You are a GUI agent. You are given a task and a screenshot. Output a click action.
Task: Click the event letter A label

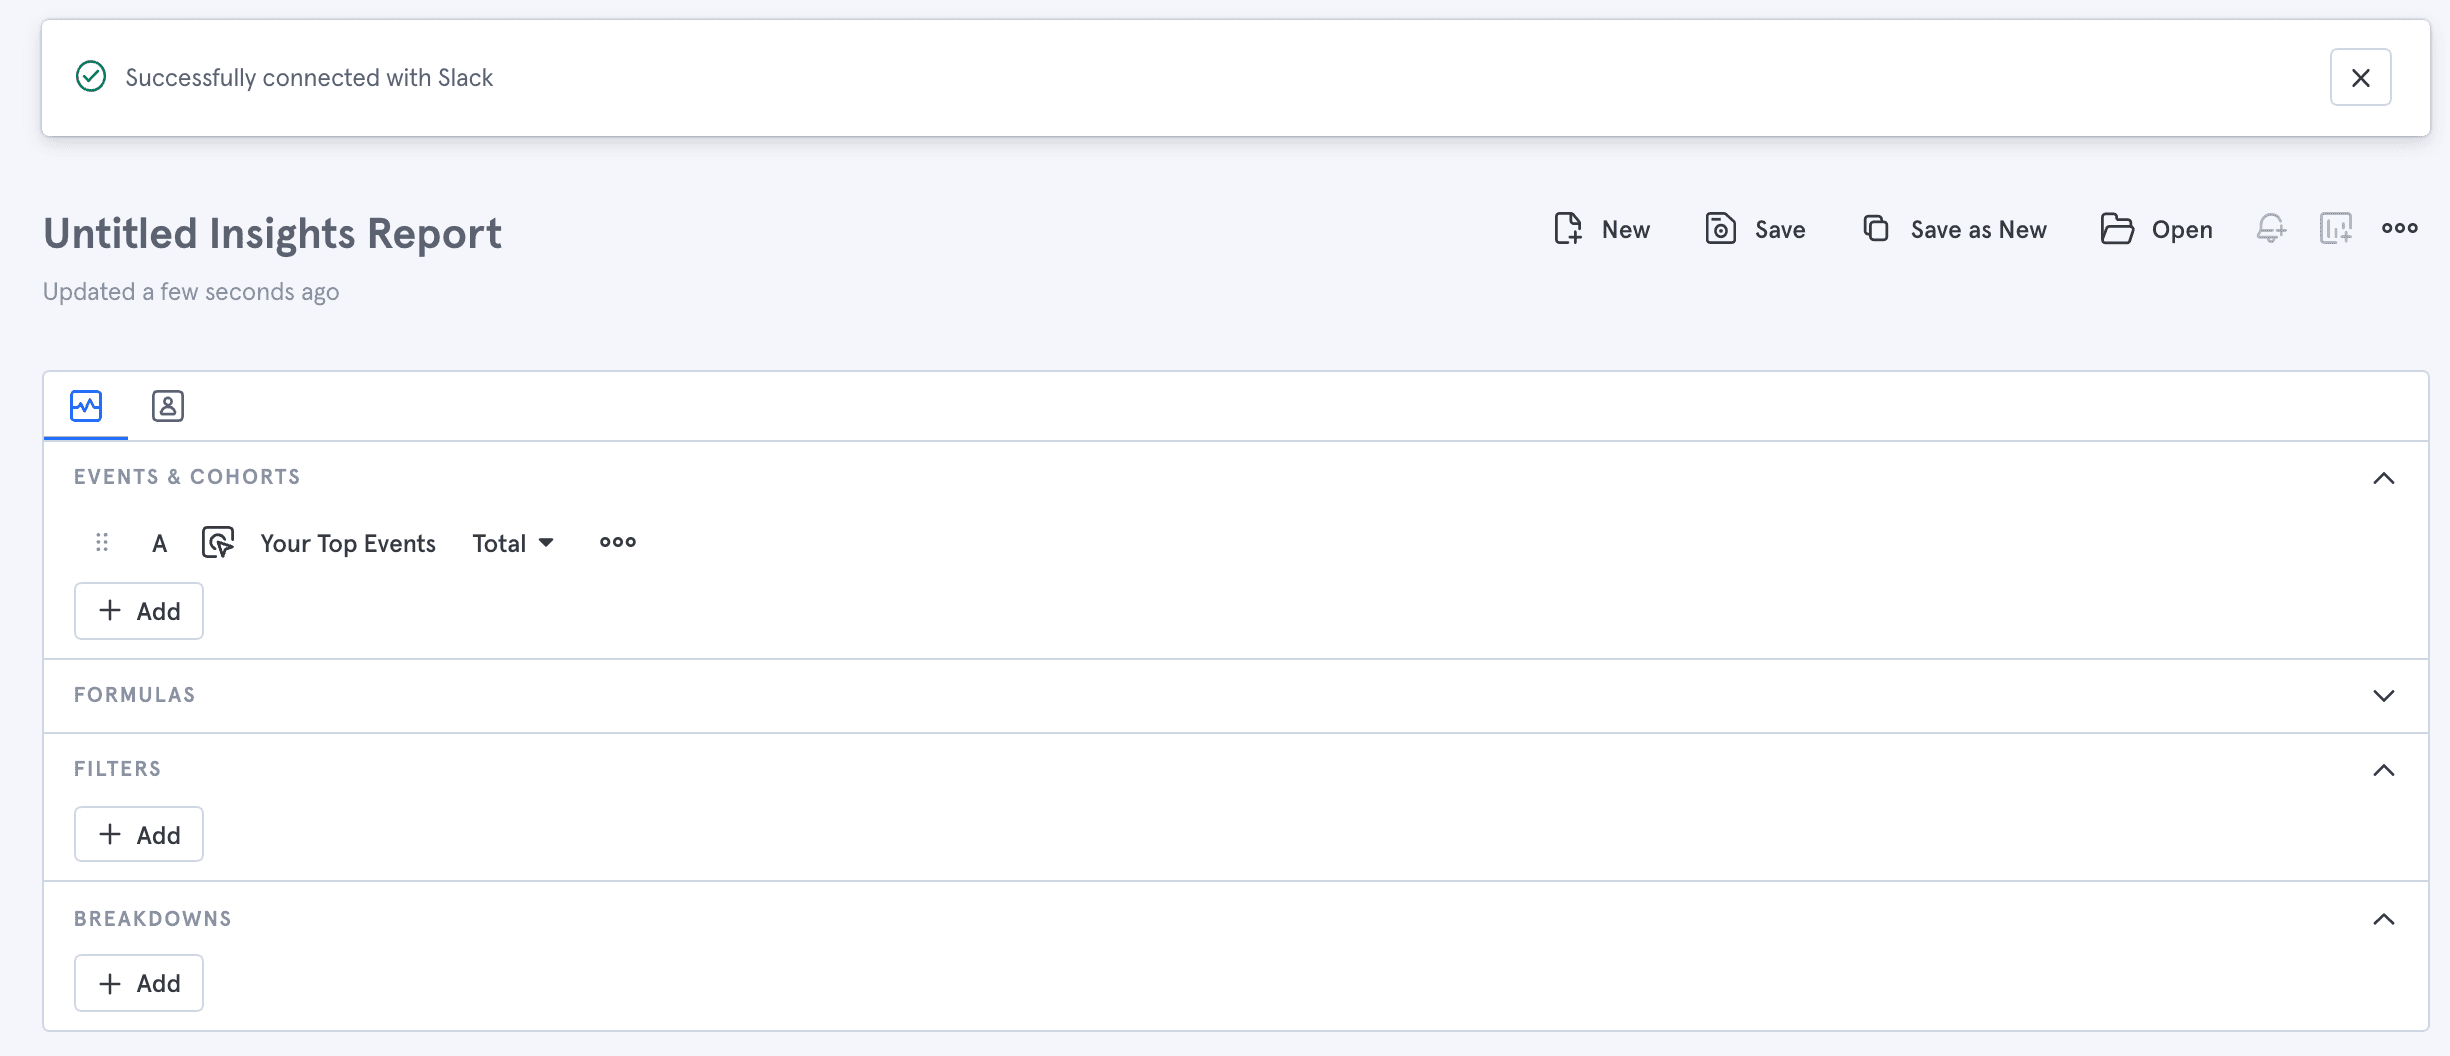(x=159, y=542)
